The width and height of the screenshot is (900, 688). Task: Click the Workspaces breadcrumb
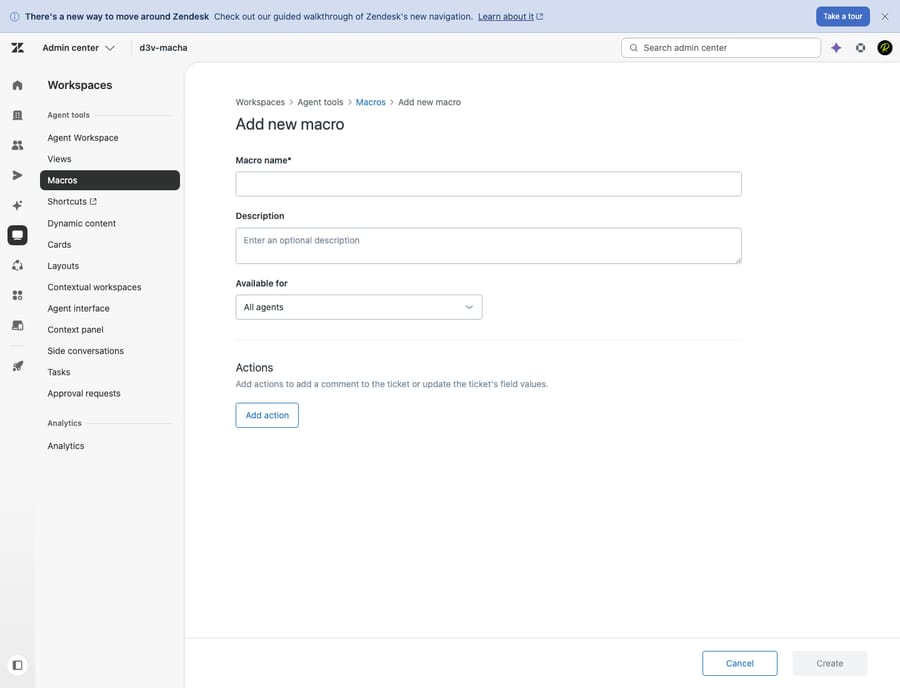[260, 102]
